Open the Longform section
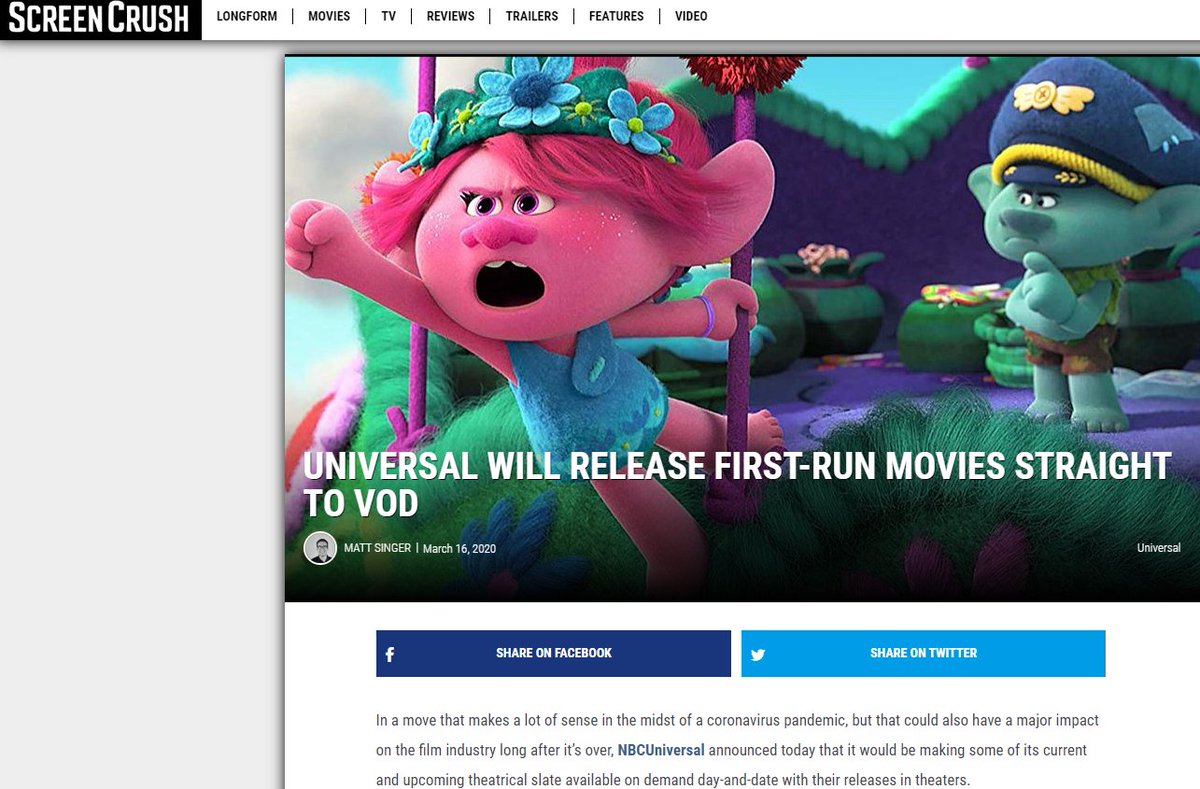The image size is (1200, 789). [247, 16]
